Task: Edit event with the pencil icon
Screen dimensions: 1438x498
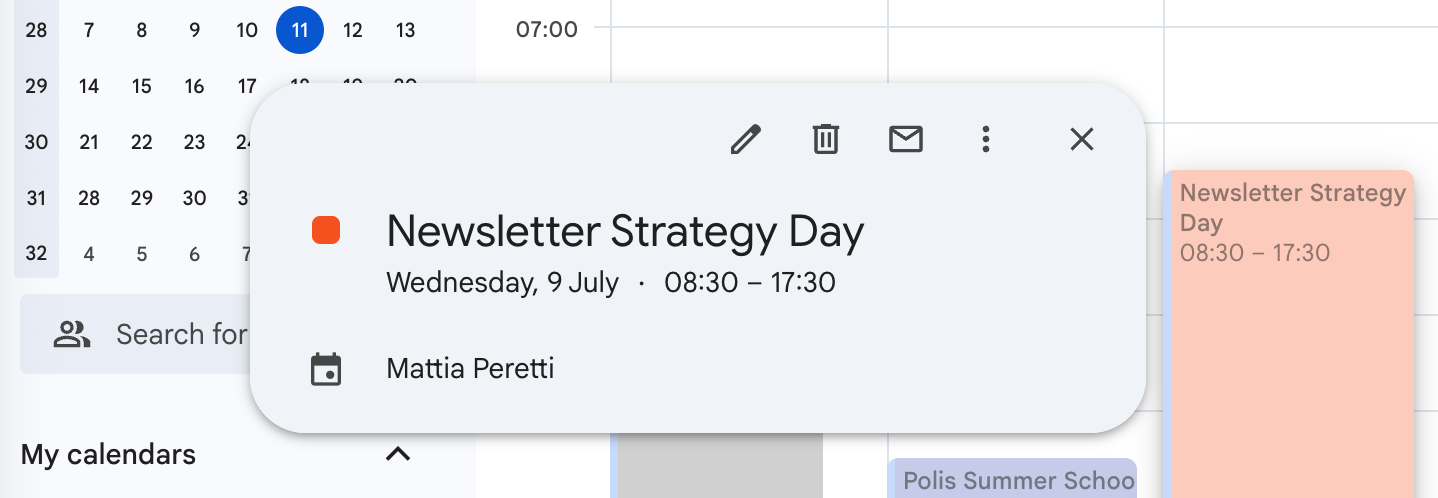Action: [745, 139]
